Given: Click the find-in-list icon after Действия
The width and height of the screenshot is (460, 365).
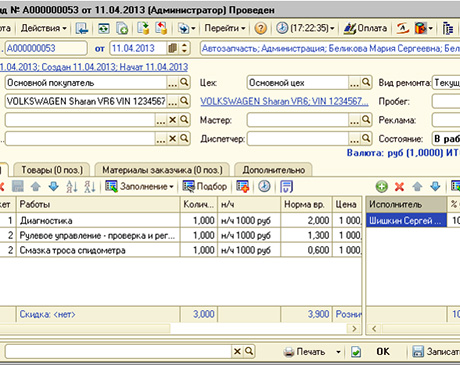Looking at the screenshot, I should pos(82,28).
